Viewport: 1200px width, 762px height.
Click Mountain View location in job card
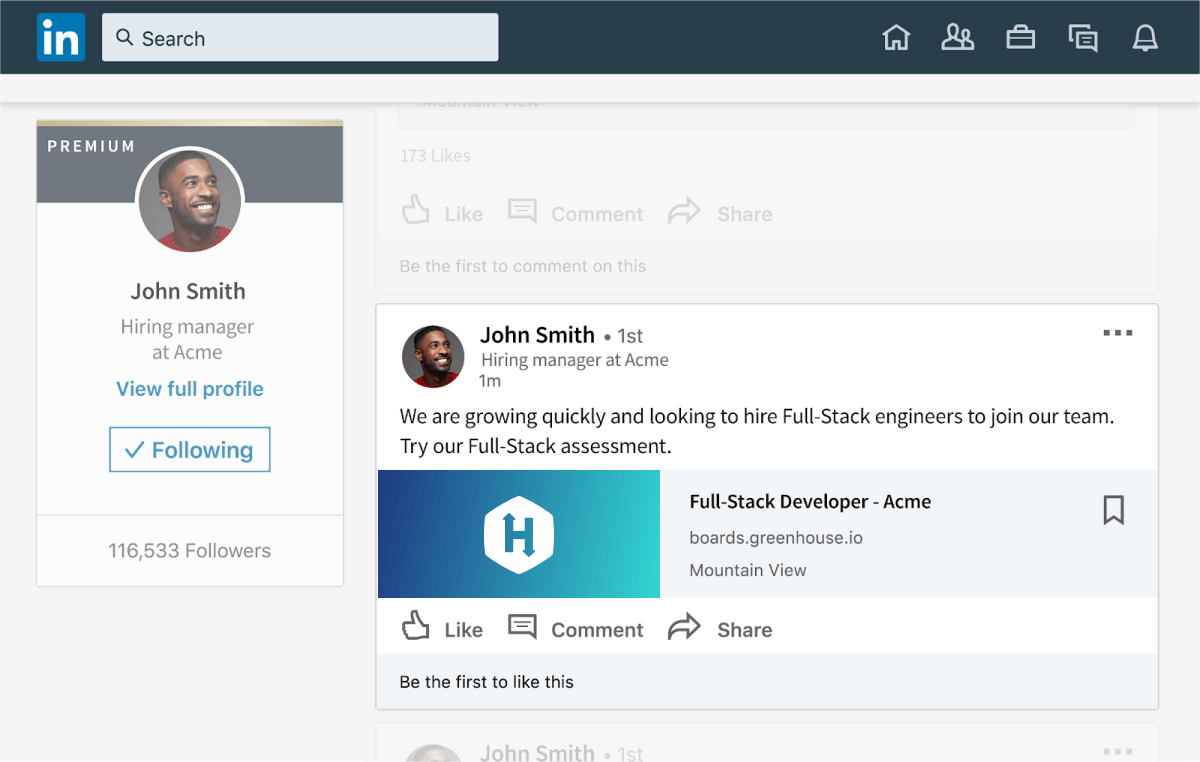[748, 571]
